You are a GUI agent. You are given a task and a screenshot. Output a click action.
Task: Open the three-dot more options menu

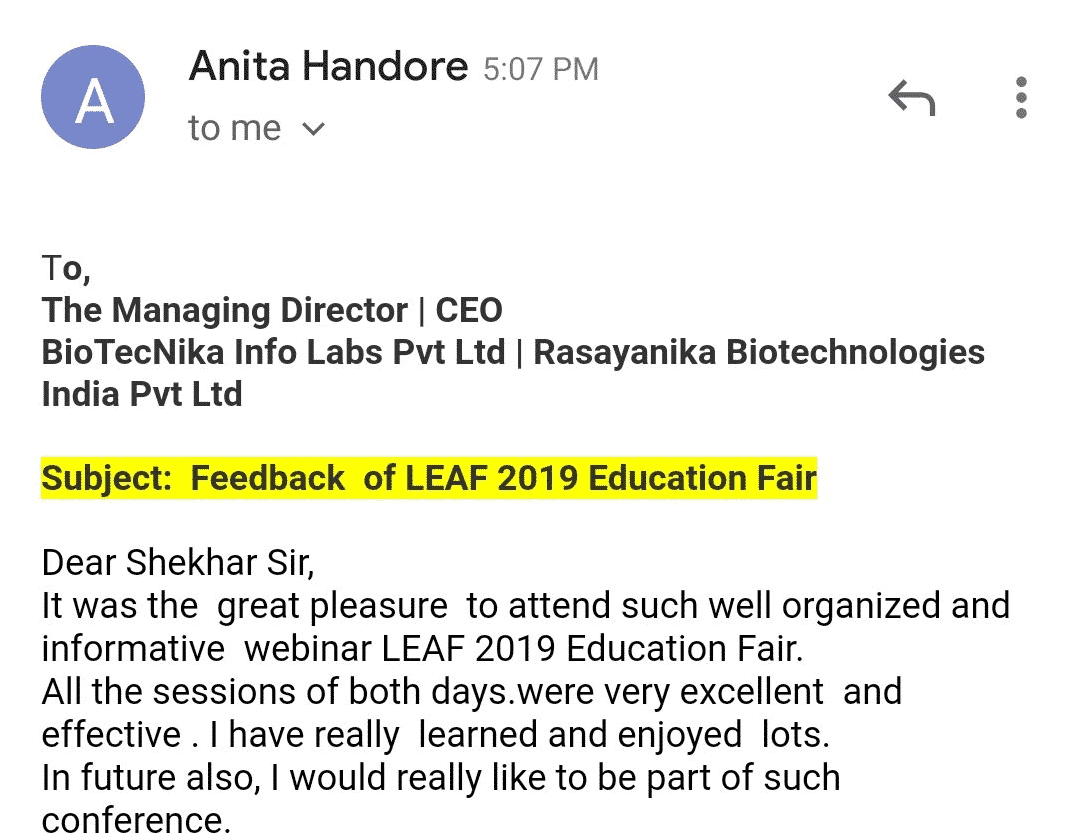(x=1021, y=98)
